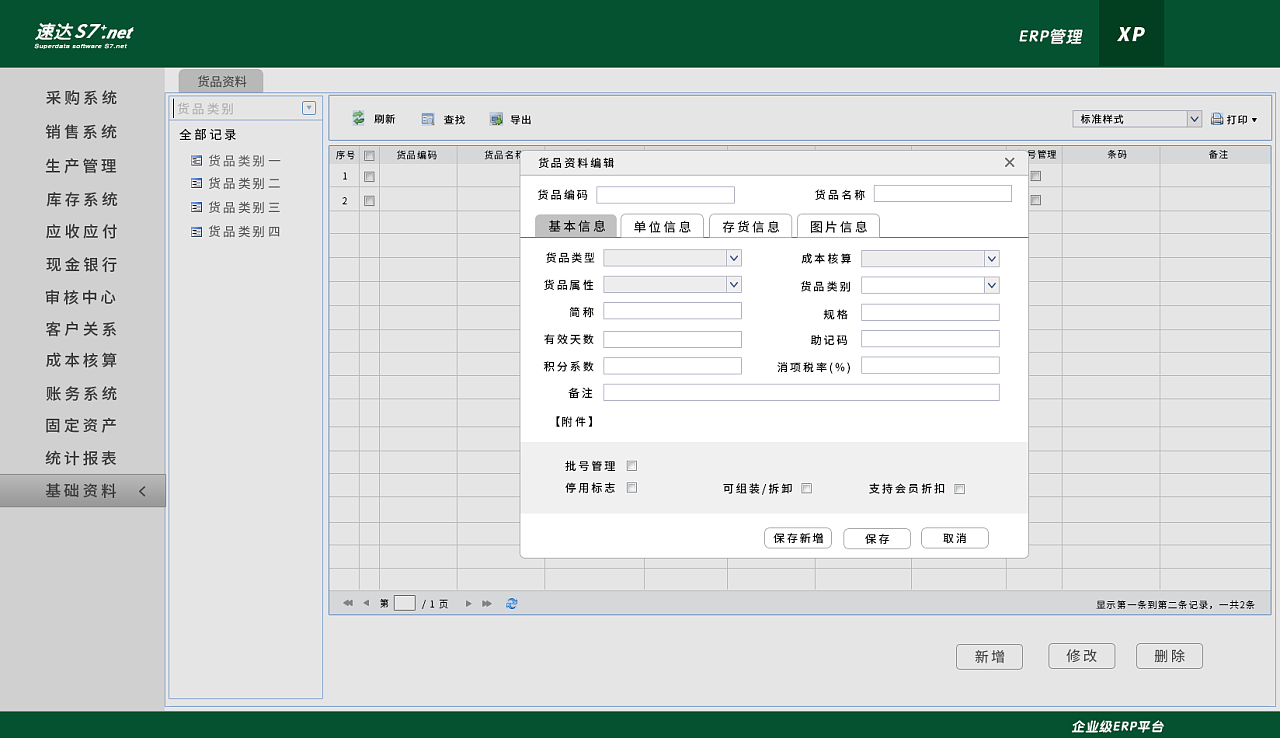Click the 取消 button in the dialog
Image resolution: width=1280 pixels, height=738 pixels.
954,538
